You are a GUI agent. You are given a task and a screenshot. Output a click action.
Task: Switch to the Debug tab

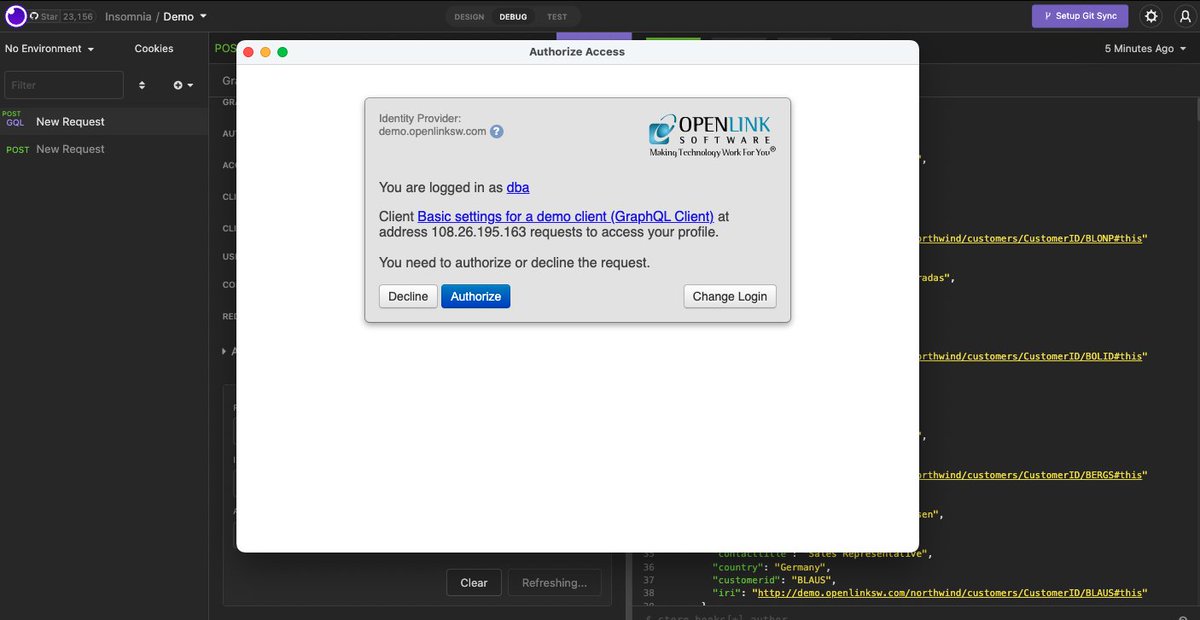click(x=513, y=17)
